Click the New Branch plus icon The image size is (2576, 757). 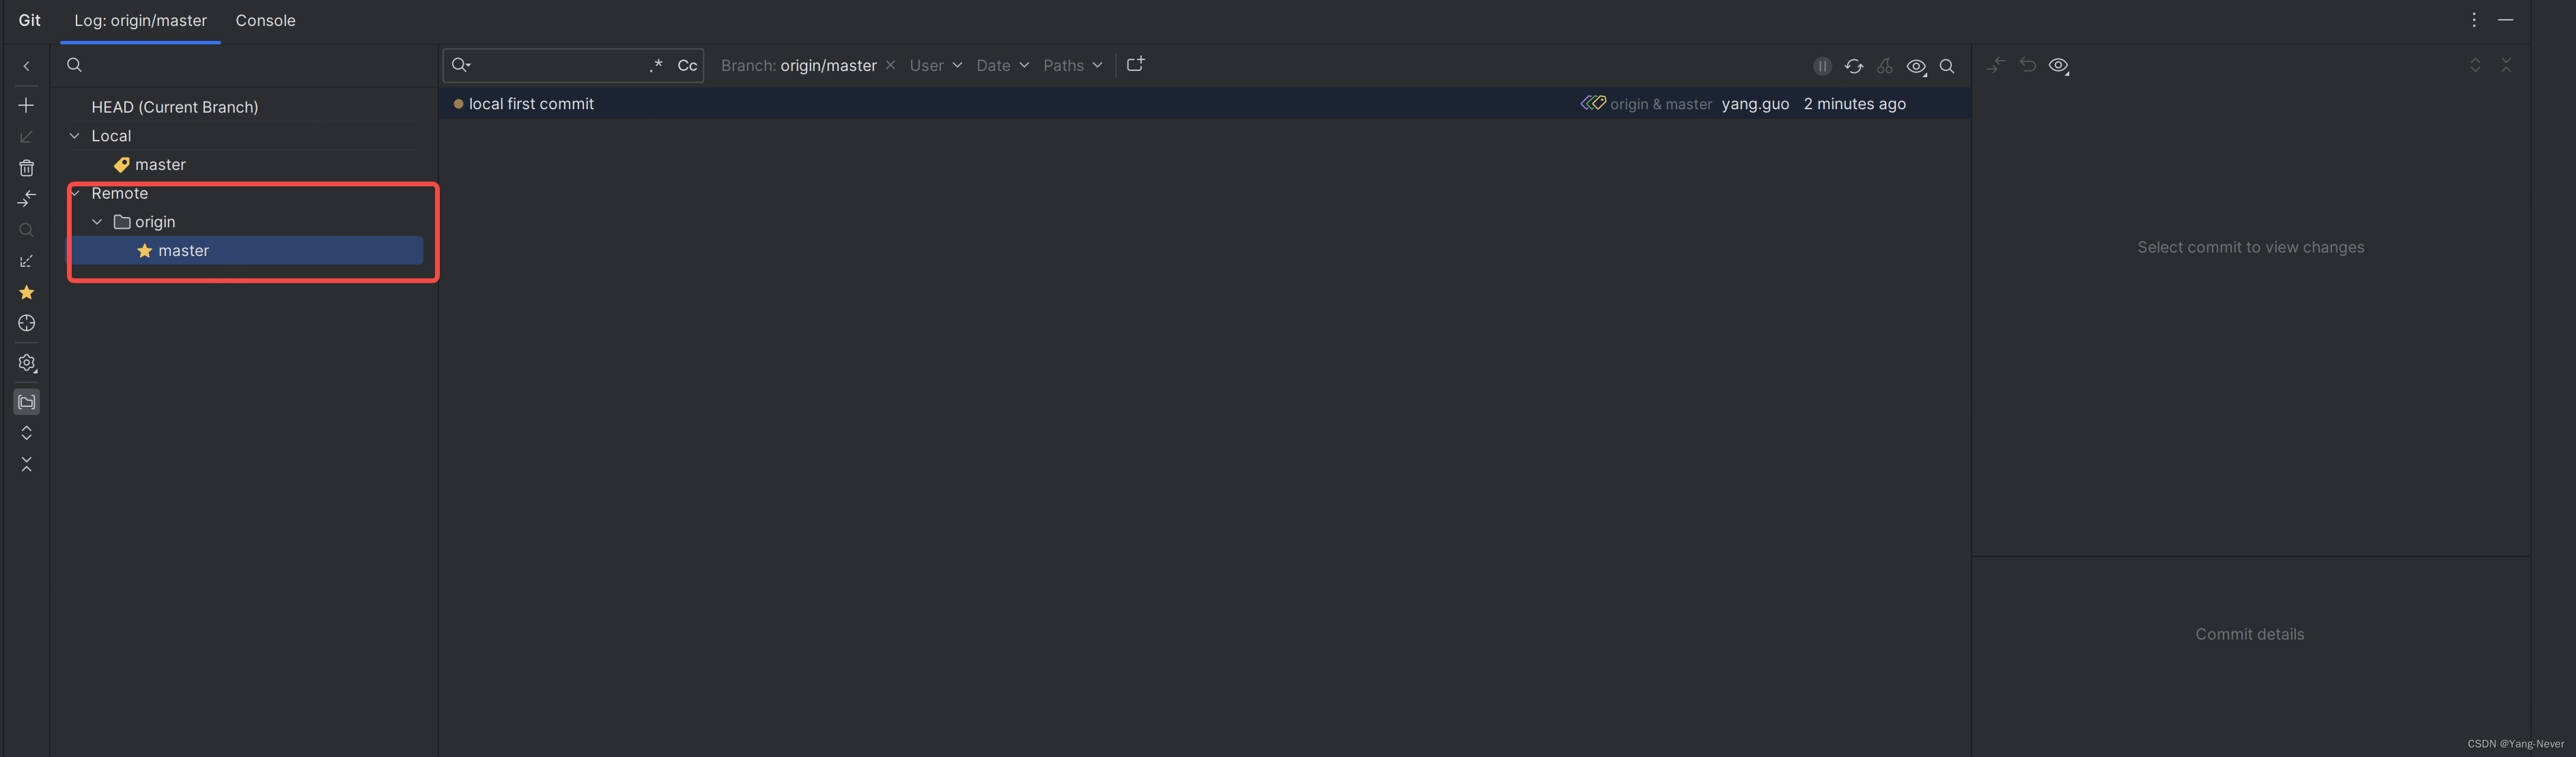pyautogui.click(x=26, y=104)
